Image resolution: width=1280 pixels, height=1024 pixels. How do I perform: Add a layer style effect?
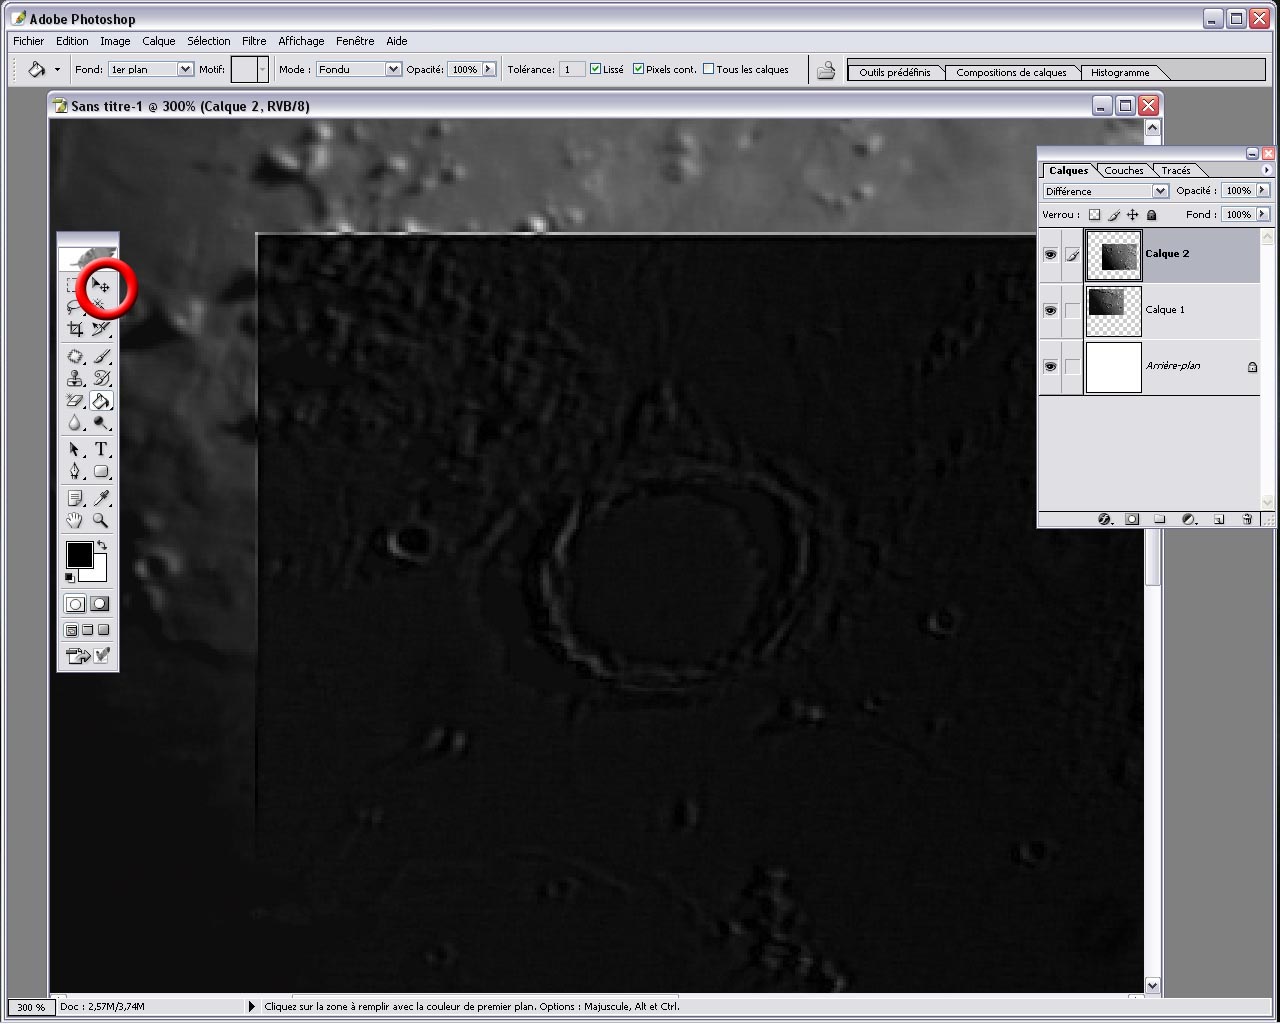coord(1105,519)
